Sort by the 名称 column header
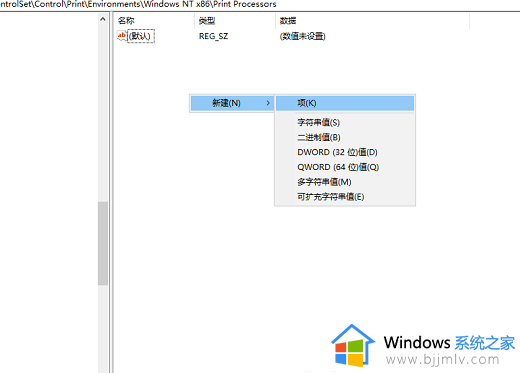 (154, 21)
